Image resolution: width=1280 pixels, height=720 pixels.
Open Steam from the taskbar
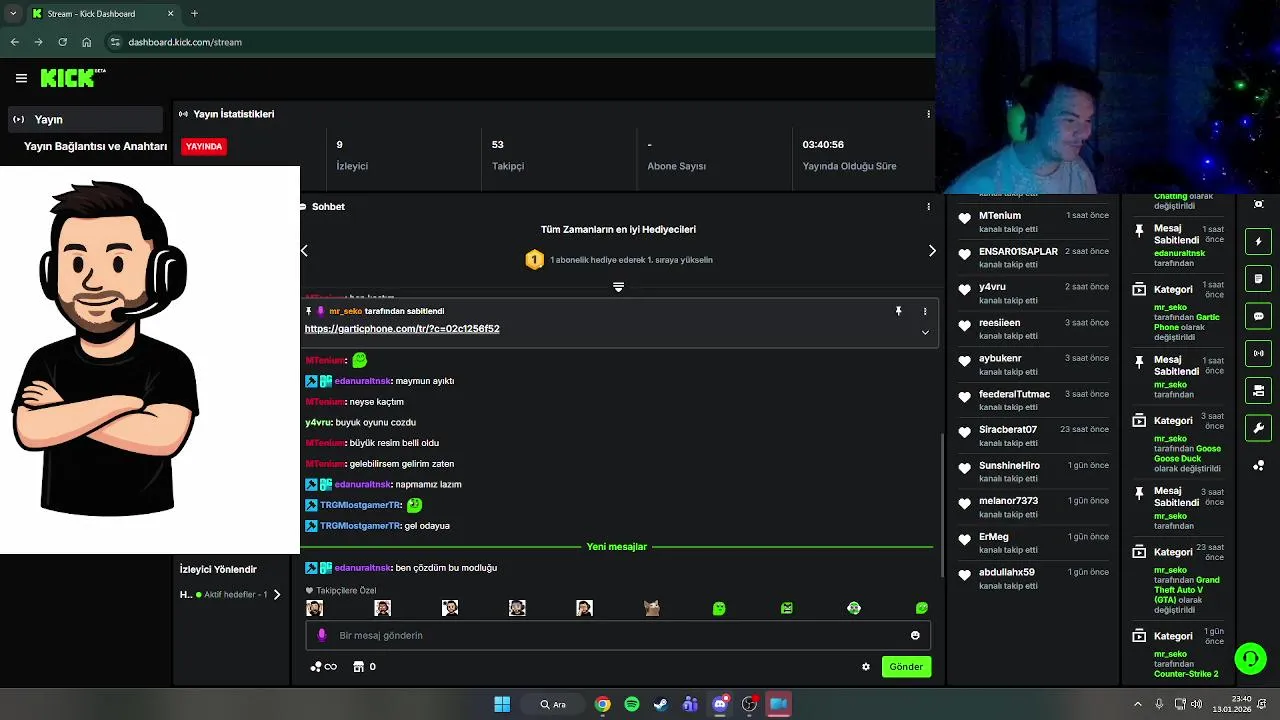coord(661,704)
